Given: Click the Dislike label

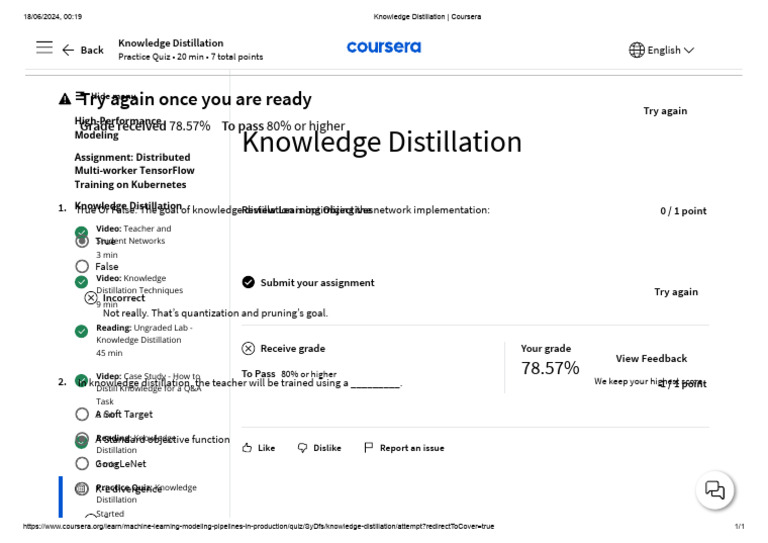Looking at the screenshot, I should pos(327,448).
